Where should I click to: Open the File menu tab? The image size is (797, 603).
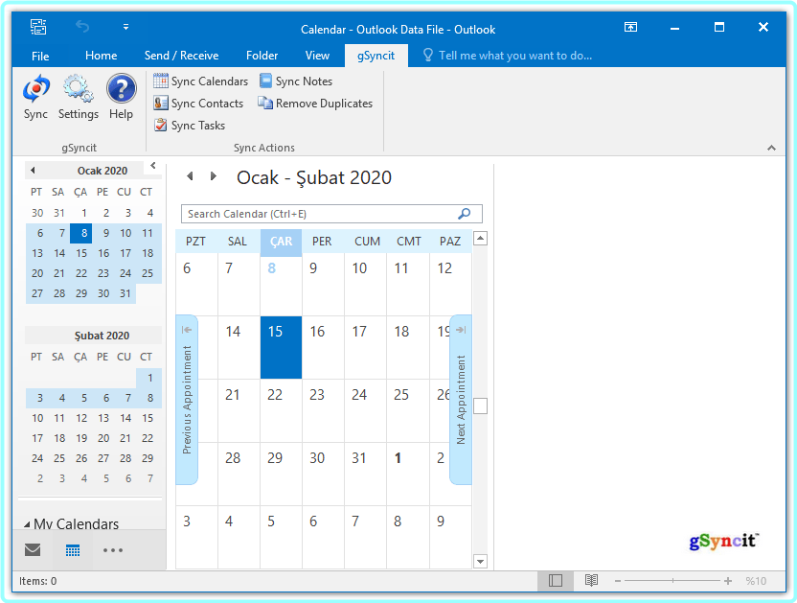click(40, 56)
